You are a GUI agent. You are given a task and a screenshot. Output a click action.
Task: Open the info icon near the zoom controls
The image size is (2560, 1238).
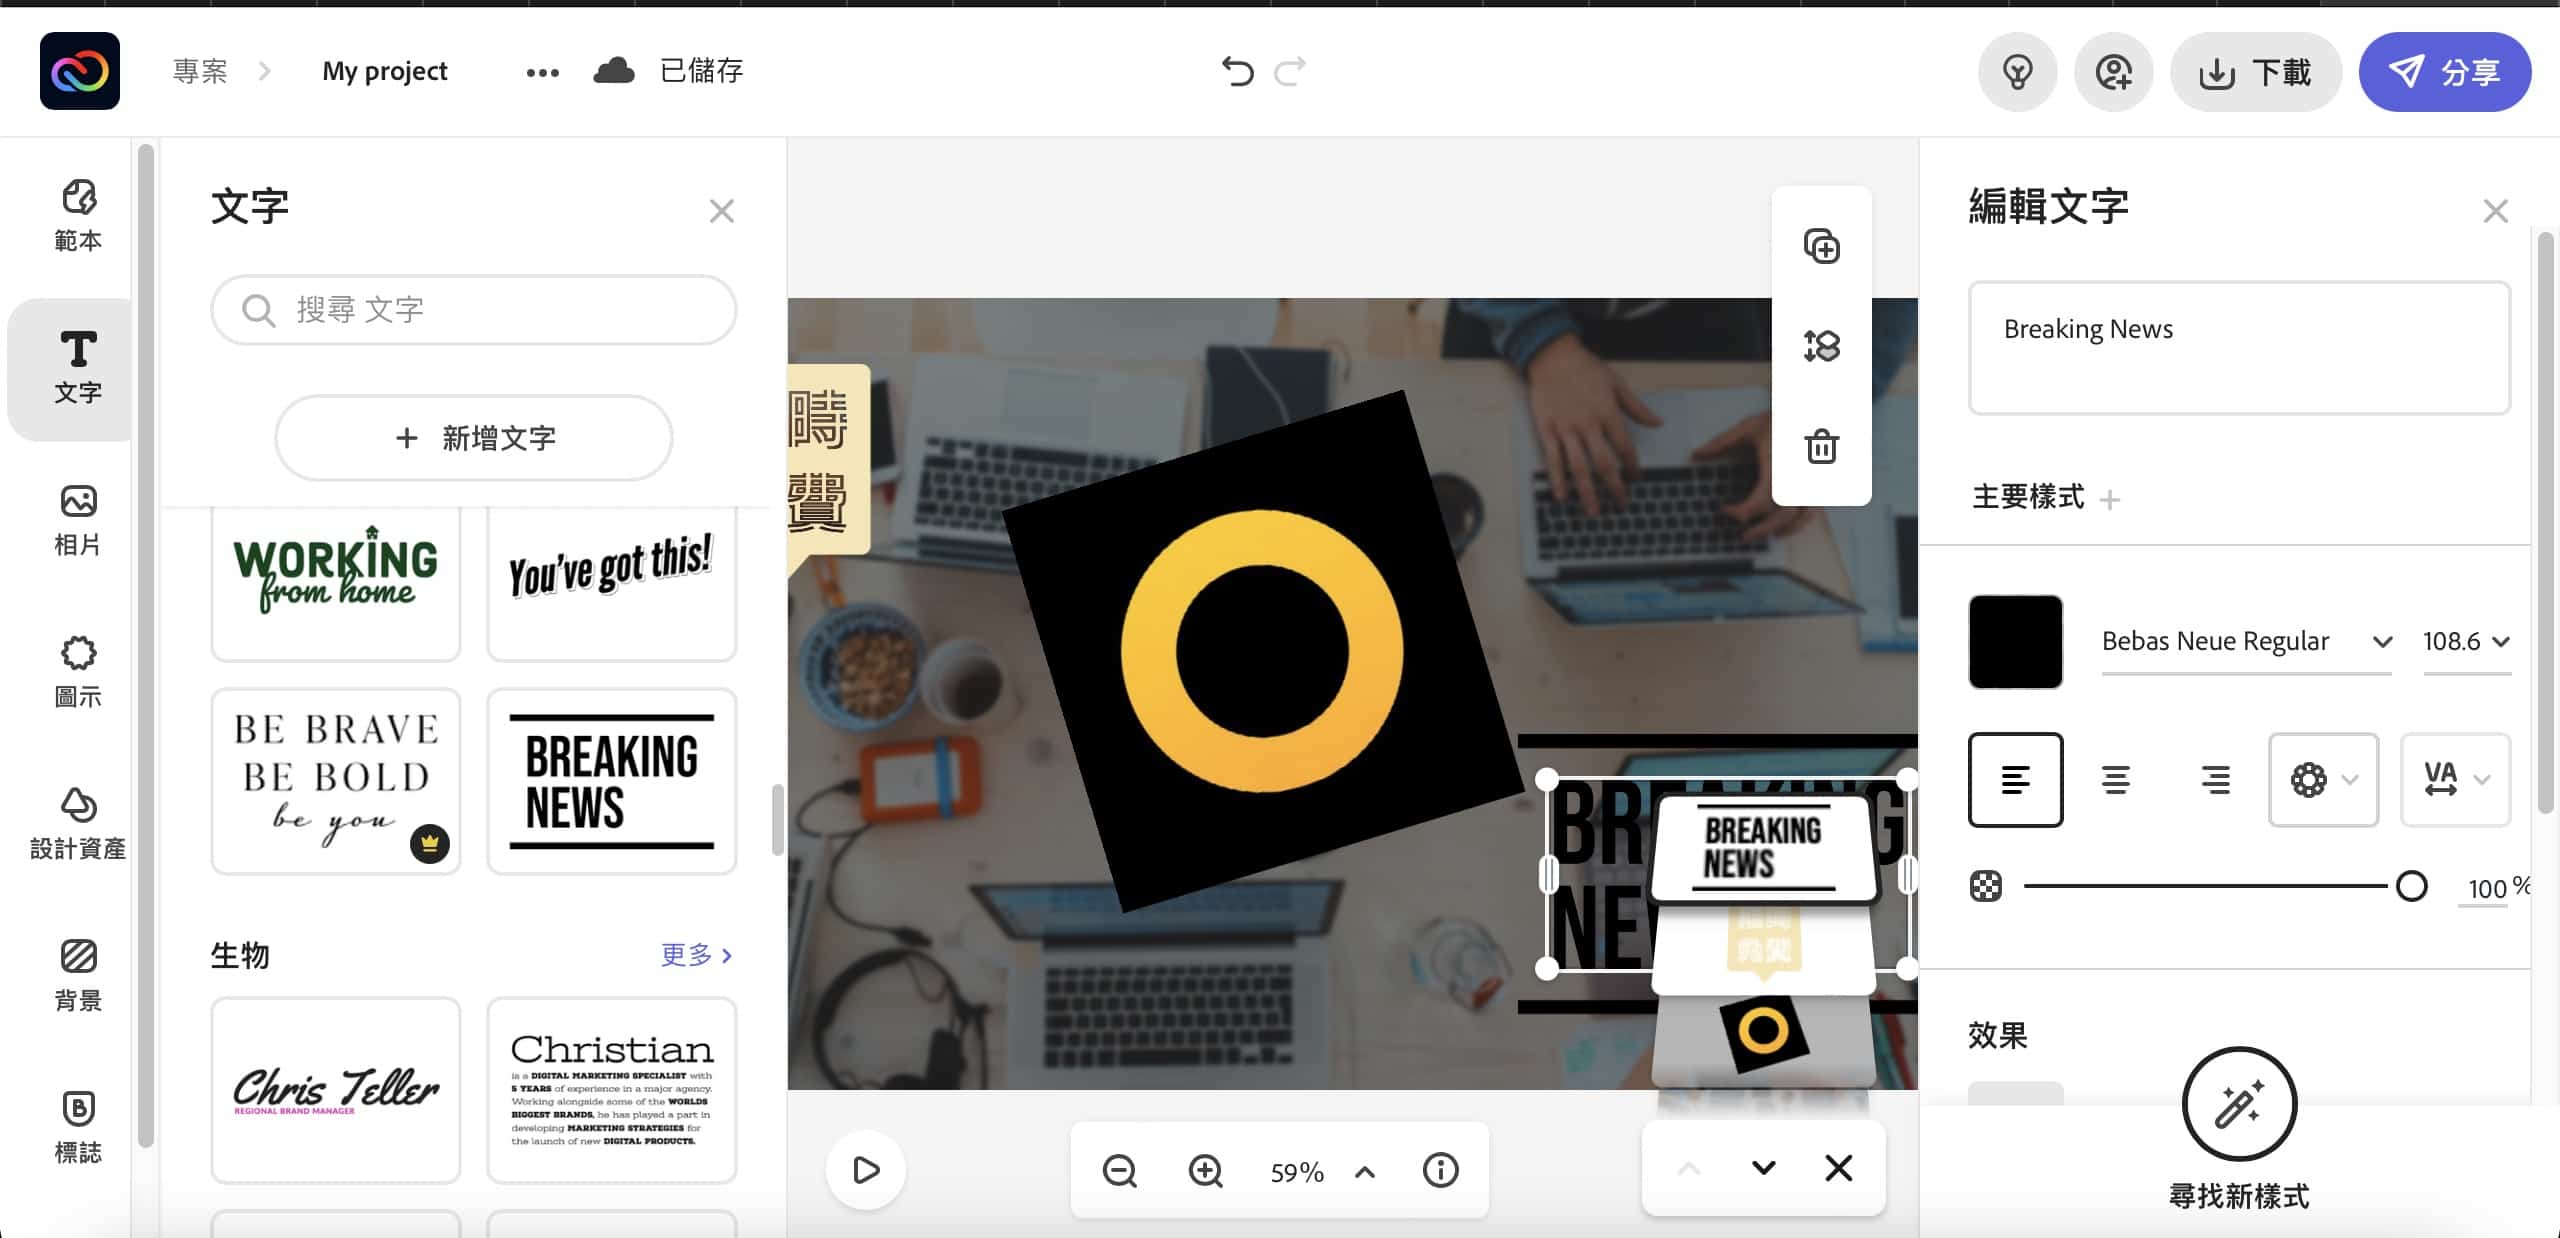pyautogui.click(x=1440, y=1170)
